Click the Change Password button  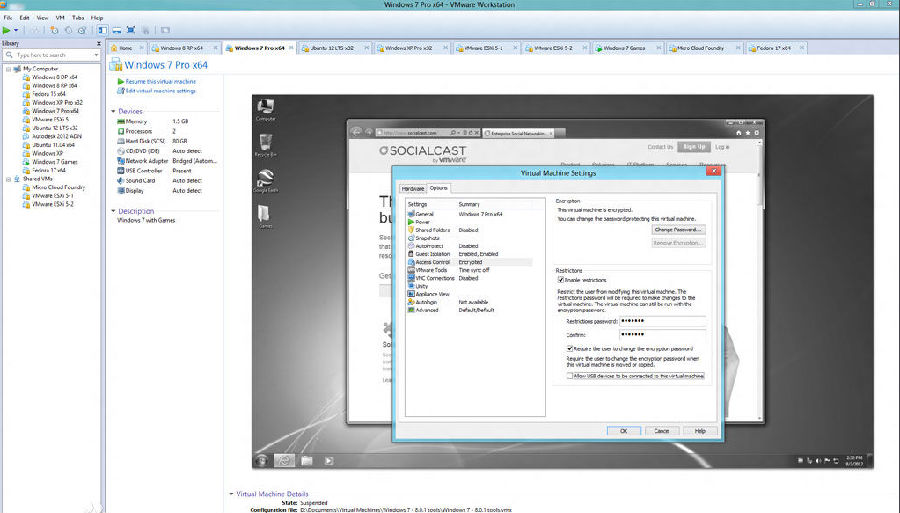678,230
